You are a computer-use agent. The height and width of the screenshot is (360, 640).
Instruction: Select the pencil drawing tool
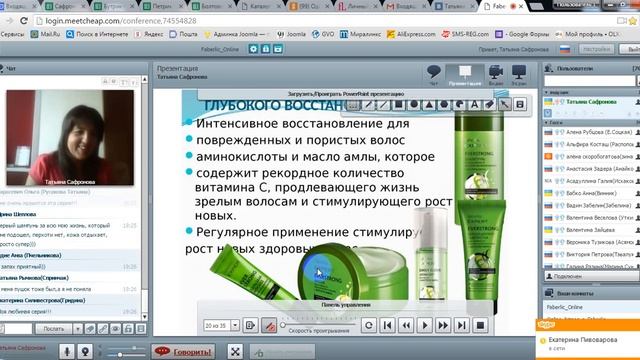click(368, 105)
